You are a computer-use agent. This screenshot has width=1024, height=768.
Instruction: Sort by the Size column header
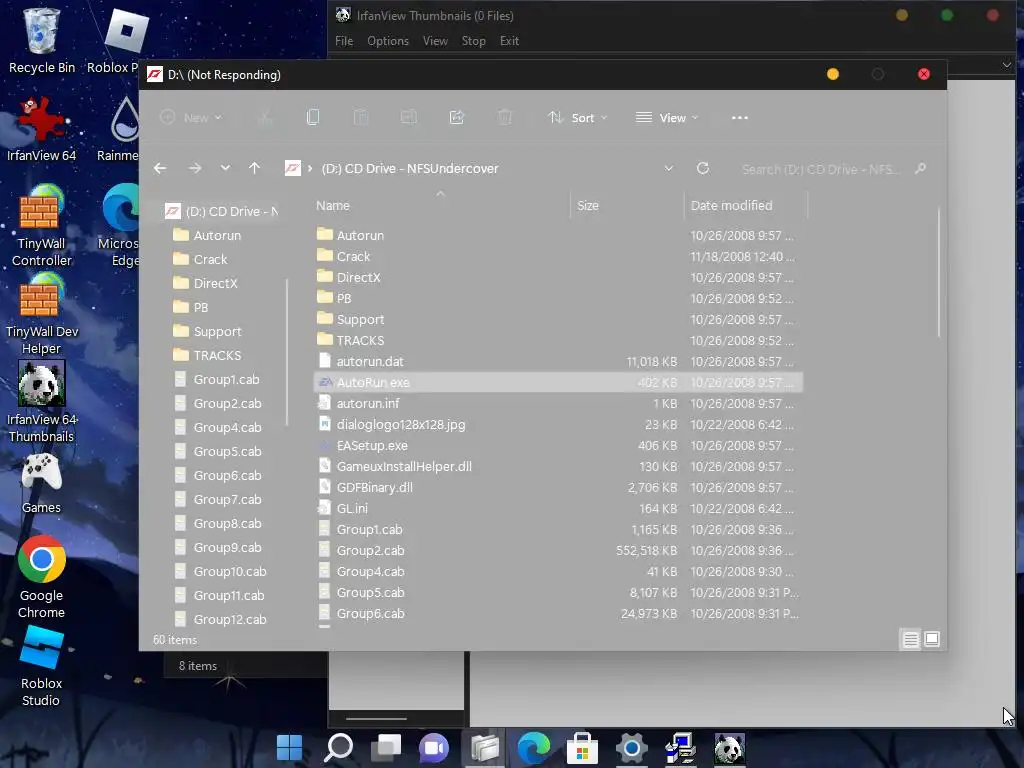point(627,205)
